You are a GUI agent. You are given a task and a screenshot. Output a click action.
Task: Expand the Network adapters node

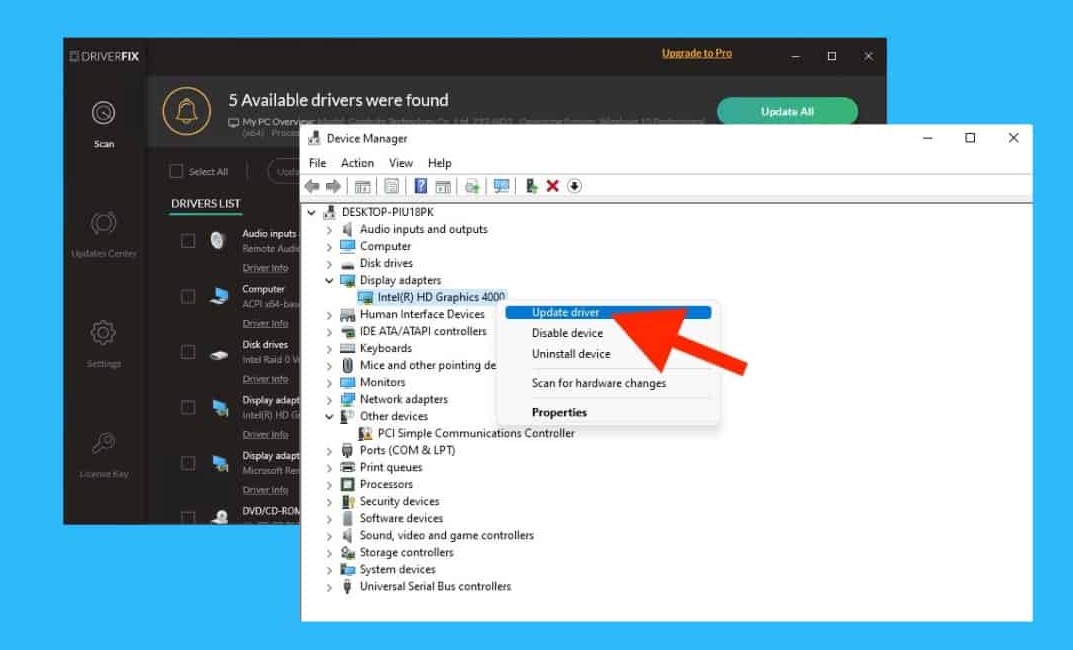(329, 400)
